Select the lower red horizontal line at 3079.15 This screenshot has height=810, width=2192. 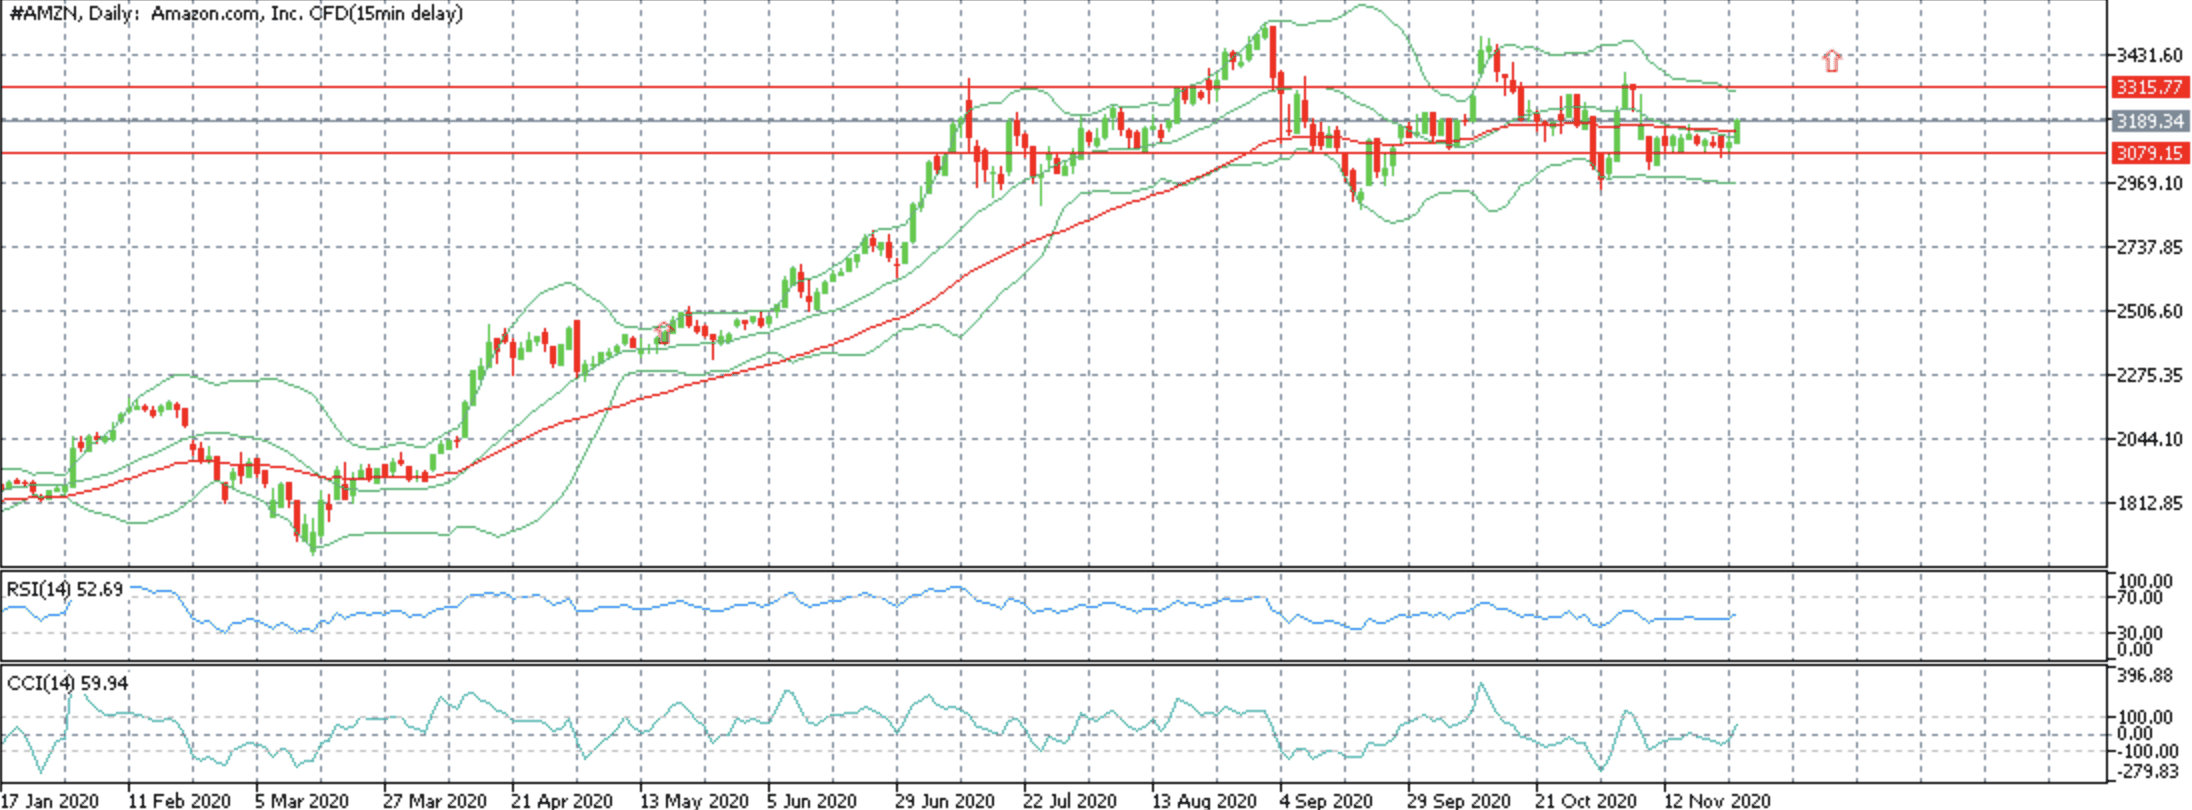tap(1053, 153)
